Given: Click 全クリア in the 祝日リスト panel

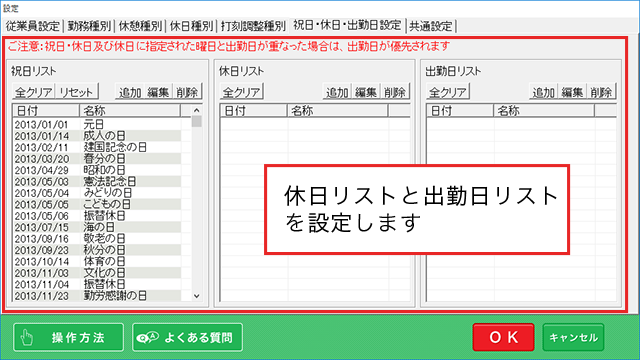Looking at the screenshot, I should (x=33, y=92).
